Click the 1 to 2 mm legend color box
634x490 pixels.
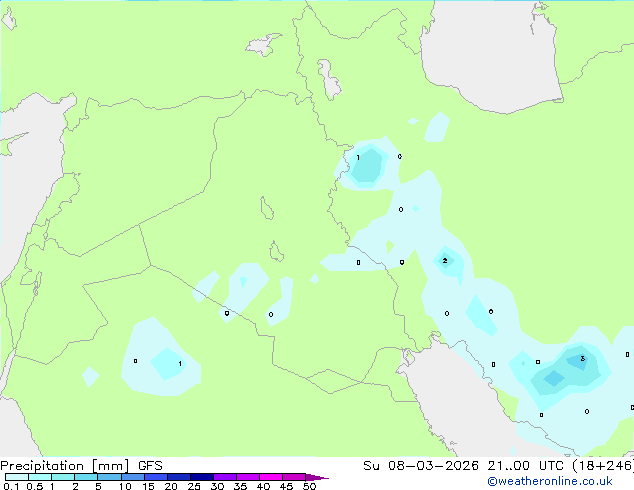[x=63, y=477]
